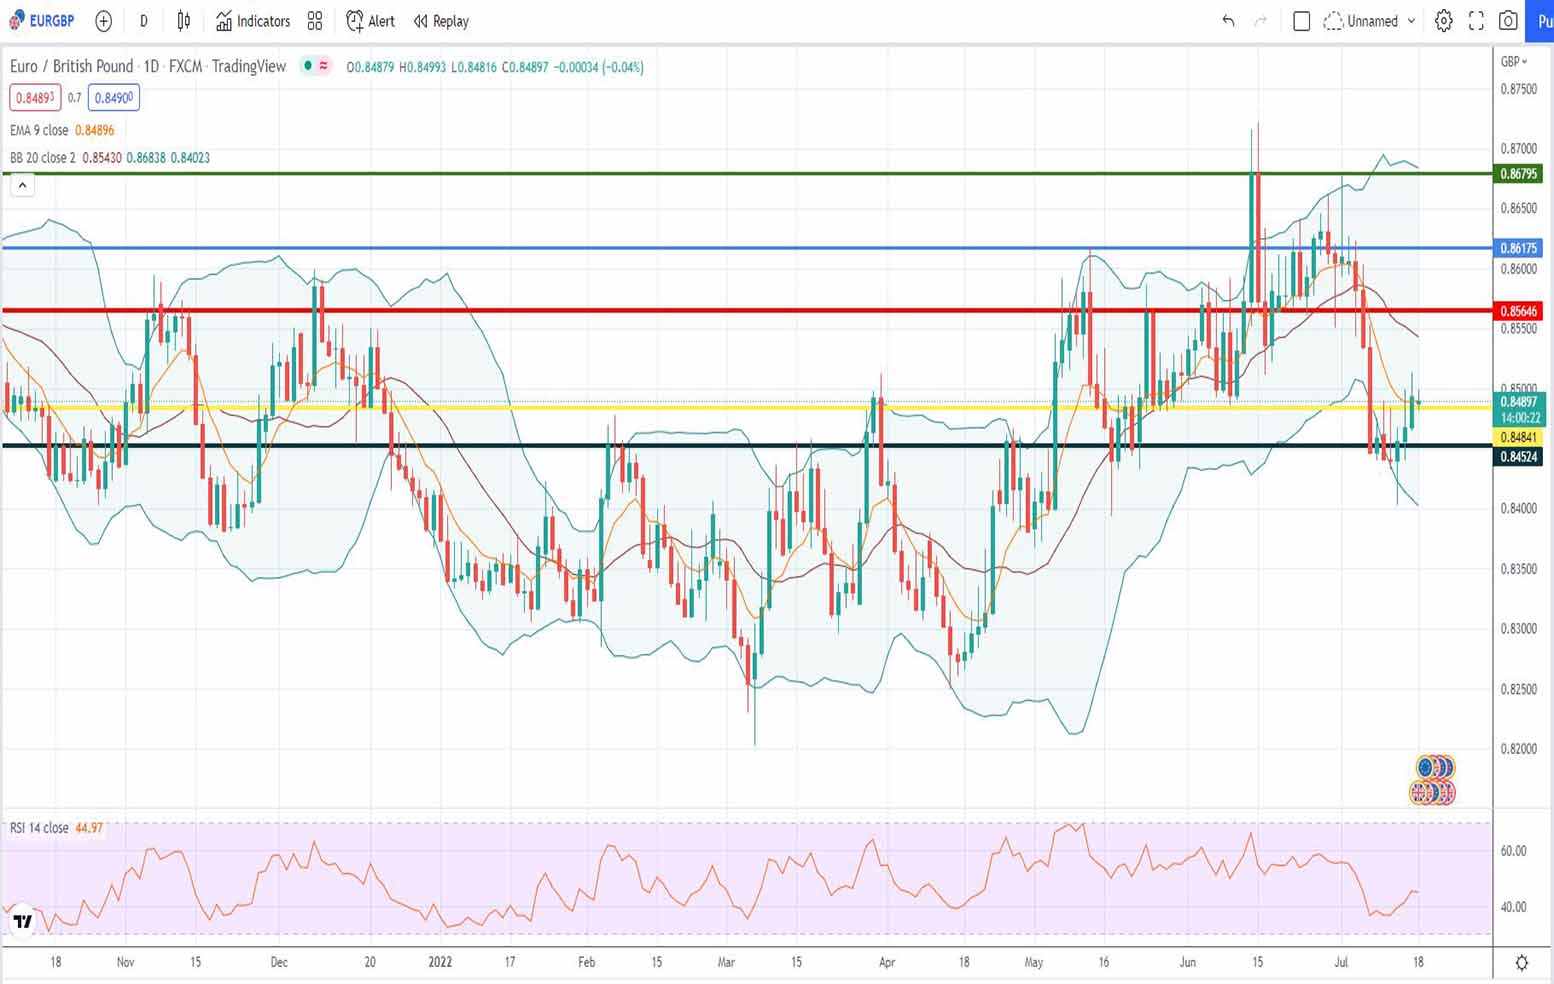Click the Replay toolbar item
The height and width of the screenshot is (984, 1554).
tap(441, 21)
